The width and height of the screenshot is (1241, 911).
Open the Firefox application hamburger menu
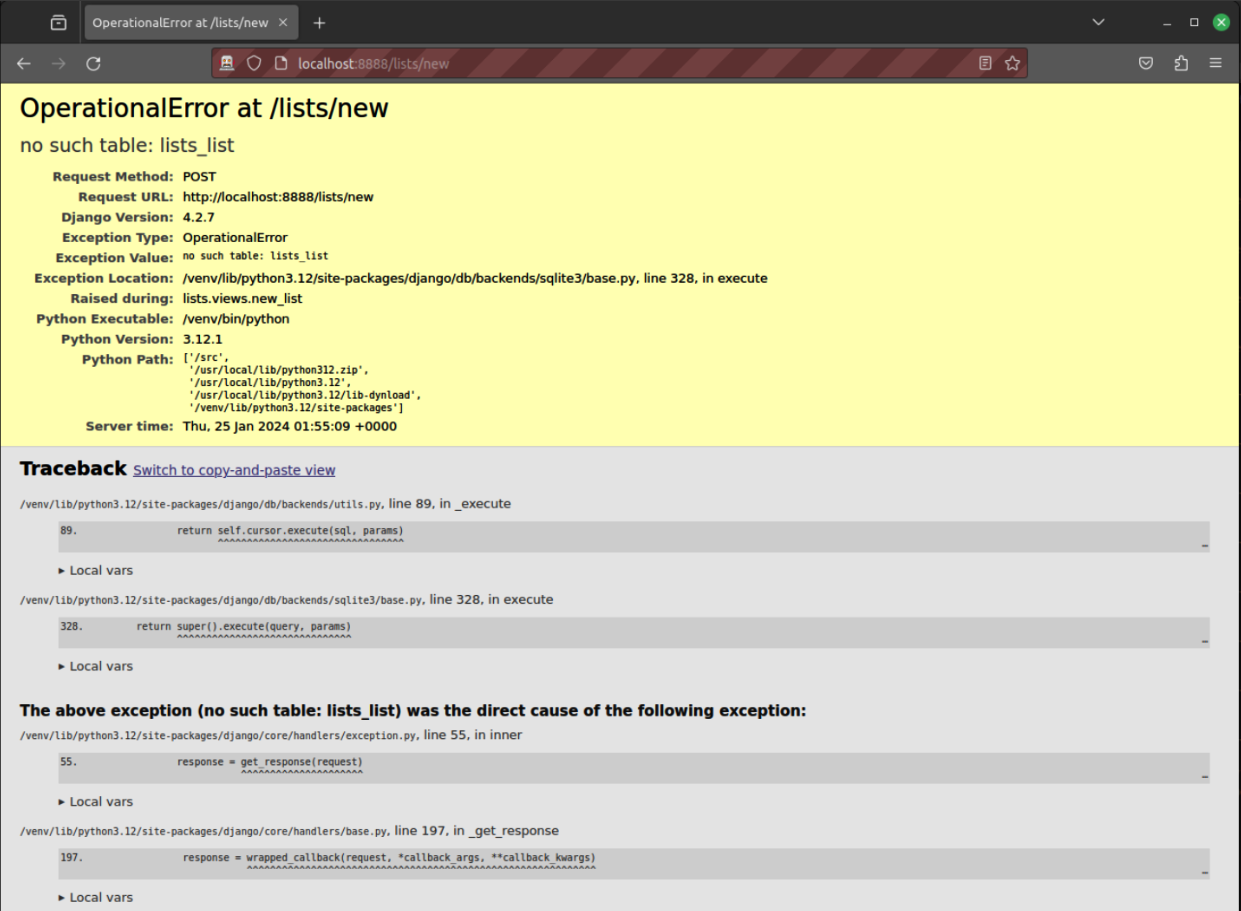pos(1215,63)
